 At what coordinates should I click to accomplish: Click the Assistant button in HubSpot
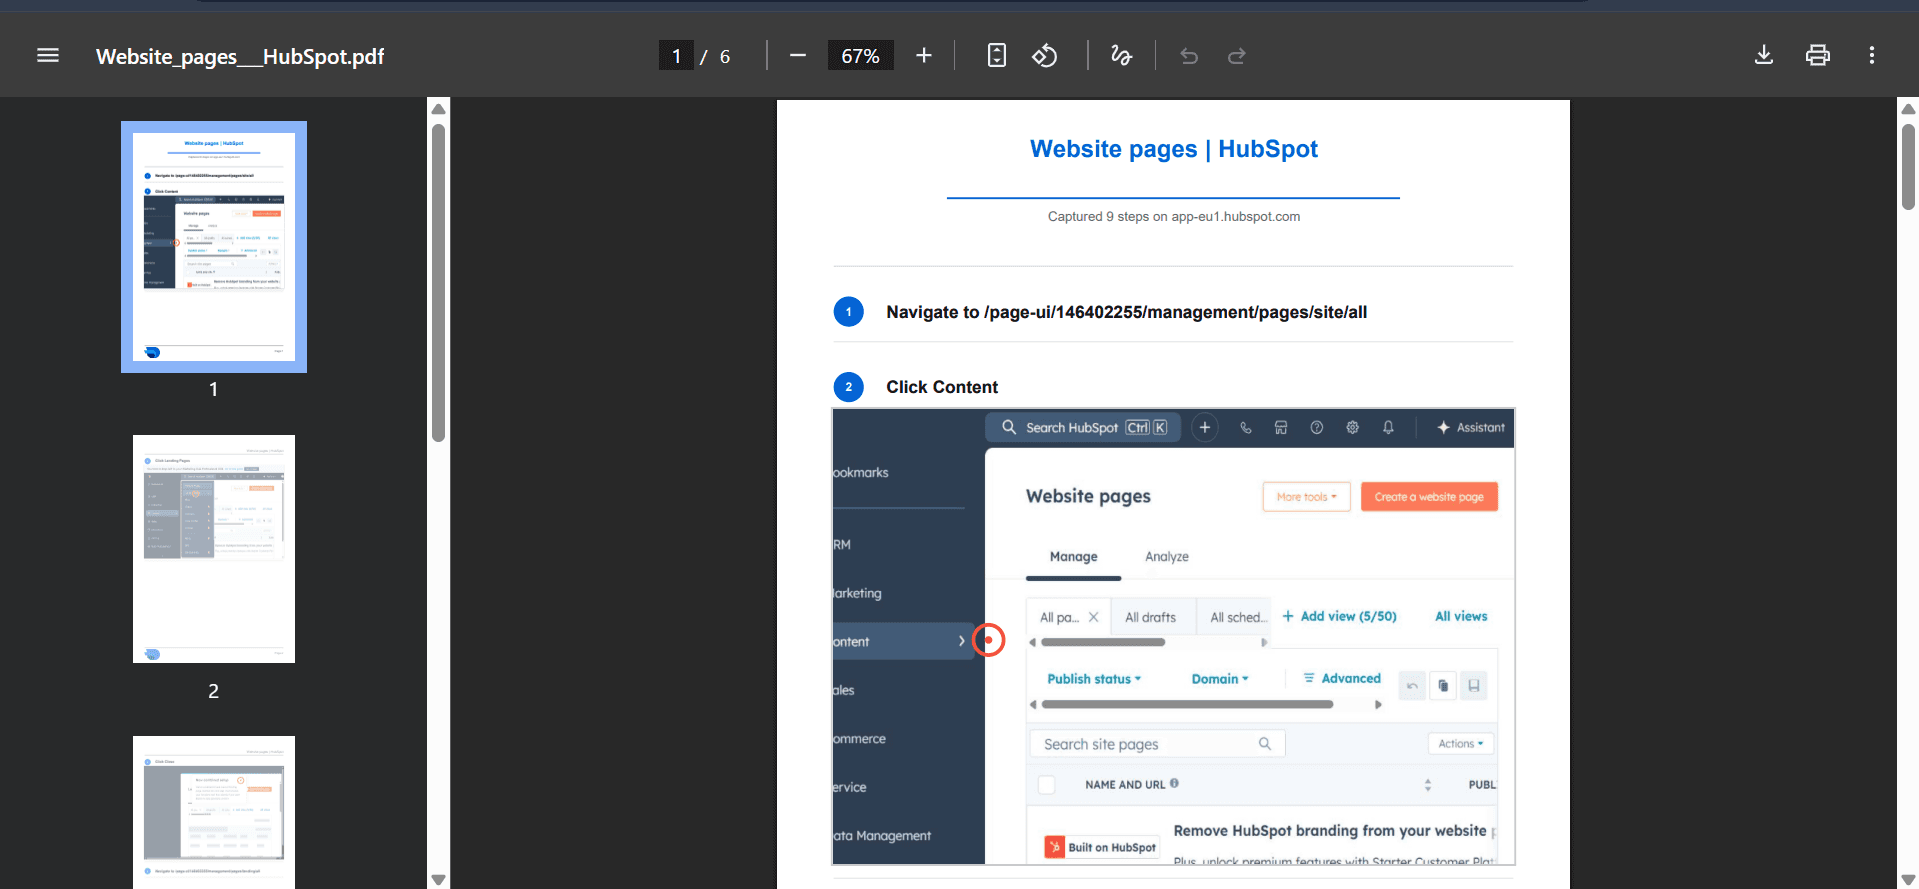1471,427
